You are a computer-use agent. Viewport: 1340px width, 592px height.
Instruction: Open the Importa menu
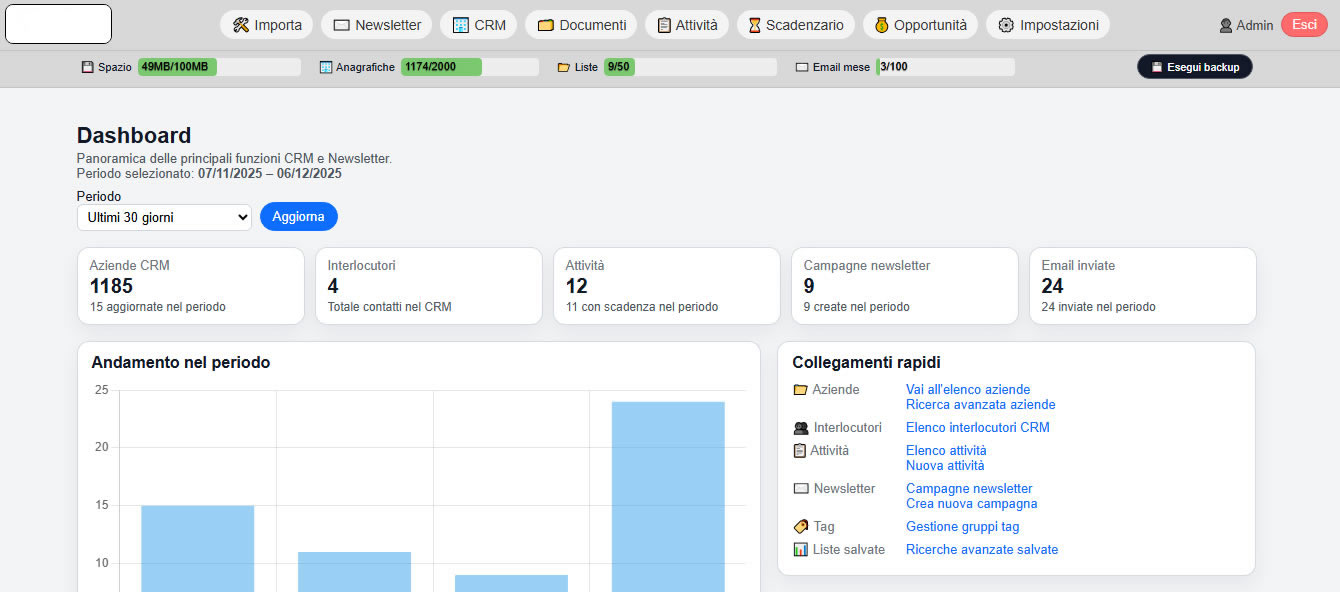pos(267,25)
